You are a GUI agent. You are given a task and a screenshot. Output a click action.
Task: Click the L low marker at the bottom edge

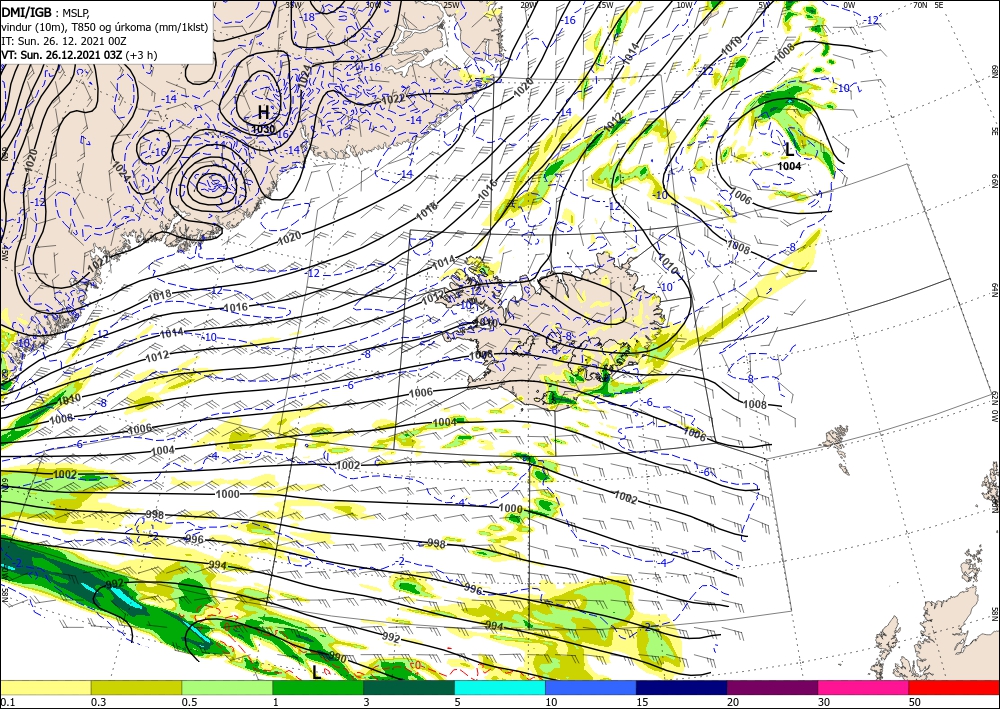[x=316, y=671]
